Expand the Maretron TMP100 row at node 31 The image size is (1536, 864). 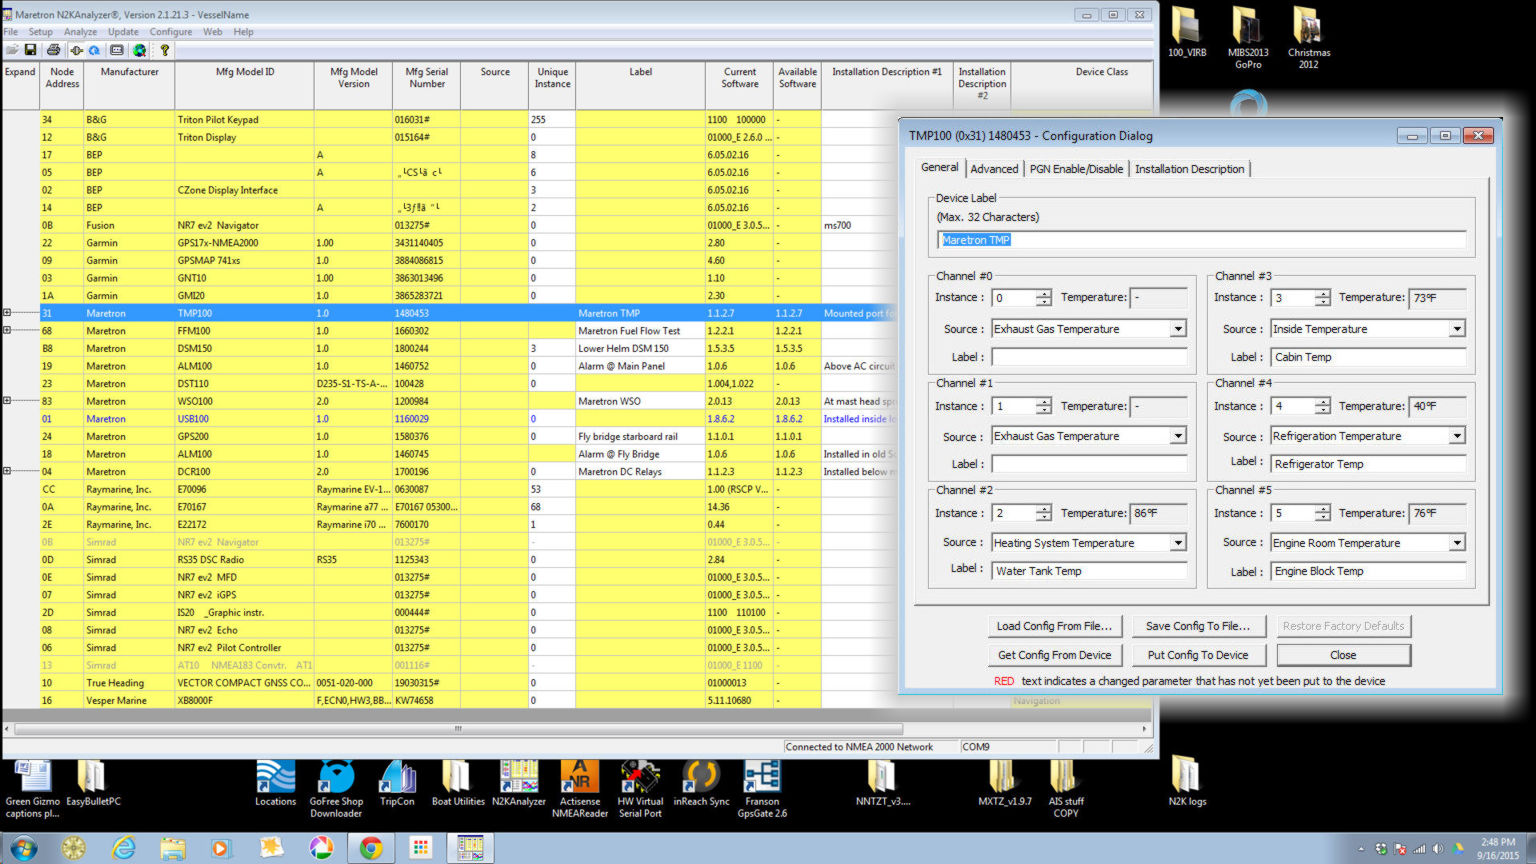[x=7, y=313]
